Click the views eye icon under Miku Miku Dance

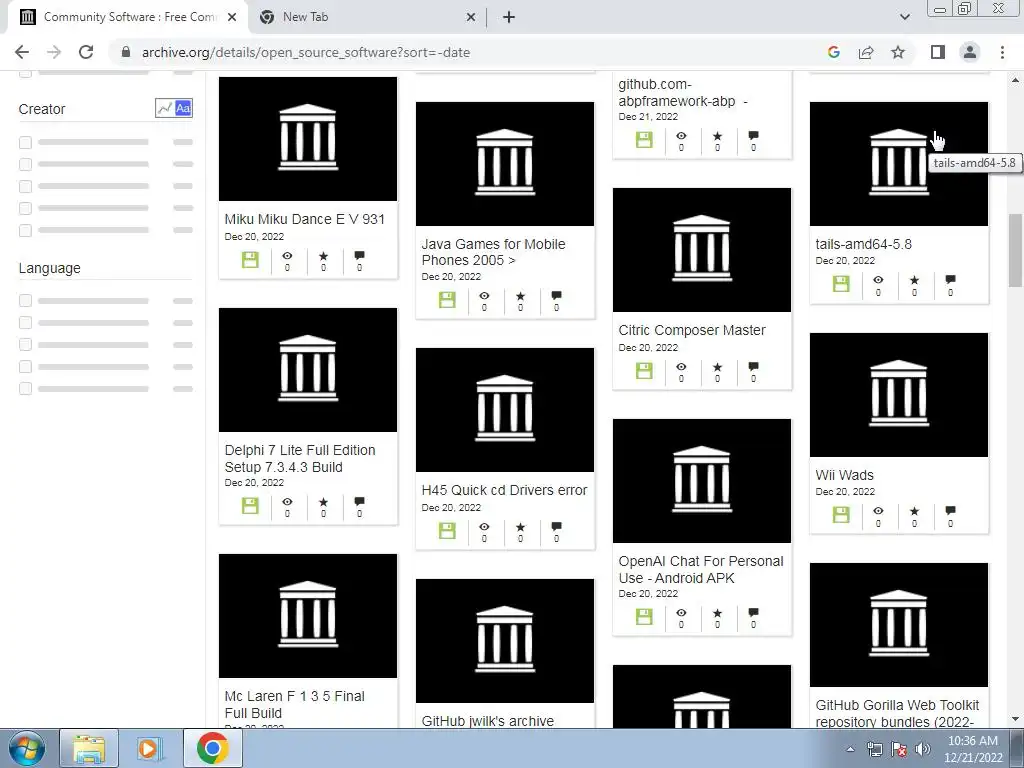(287, 255)
